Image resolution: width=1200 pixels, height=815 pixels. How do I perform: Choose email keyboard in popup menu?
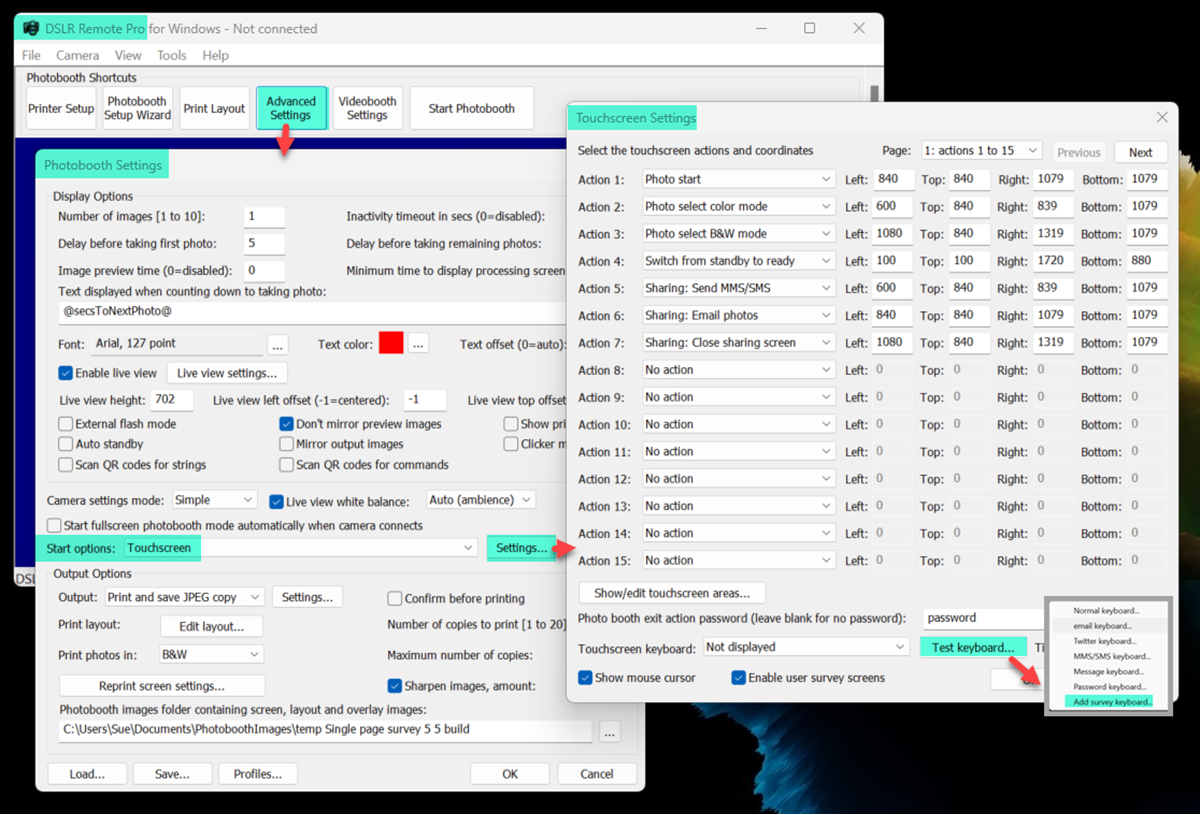coord(1102,626)
